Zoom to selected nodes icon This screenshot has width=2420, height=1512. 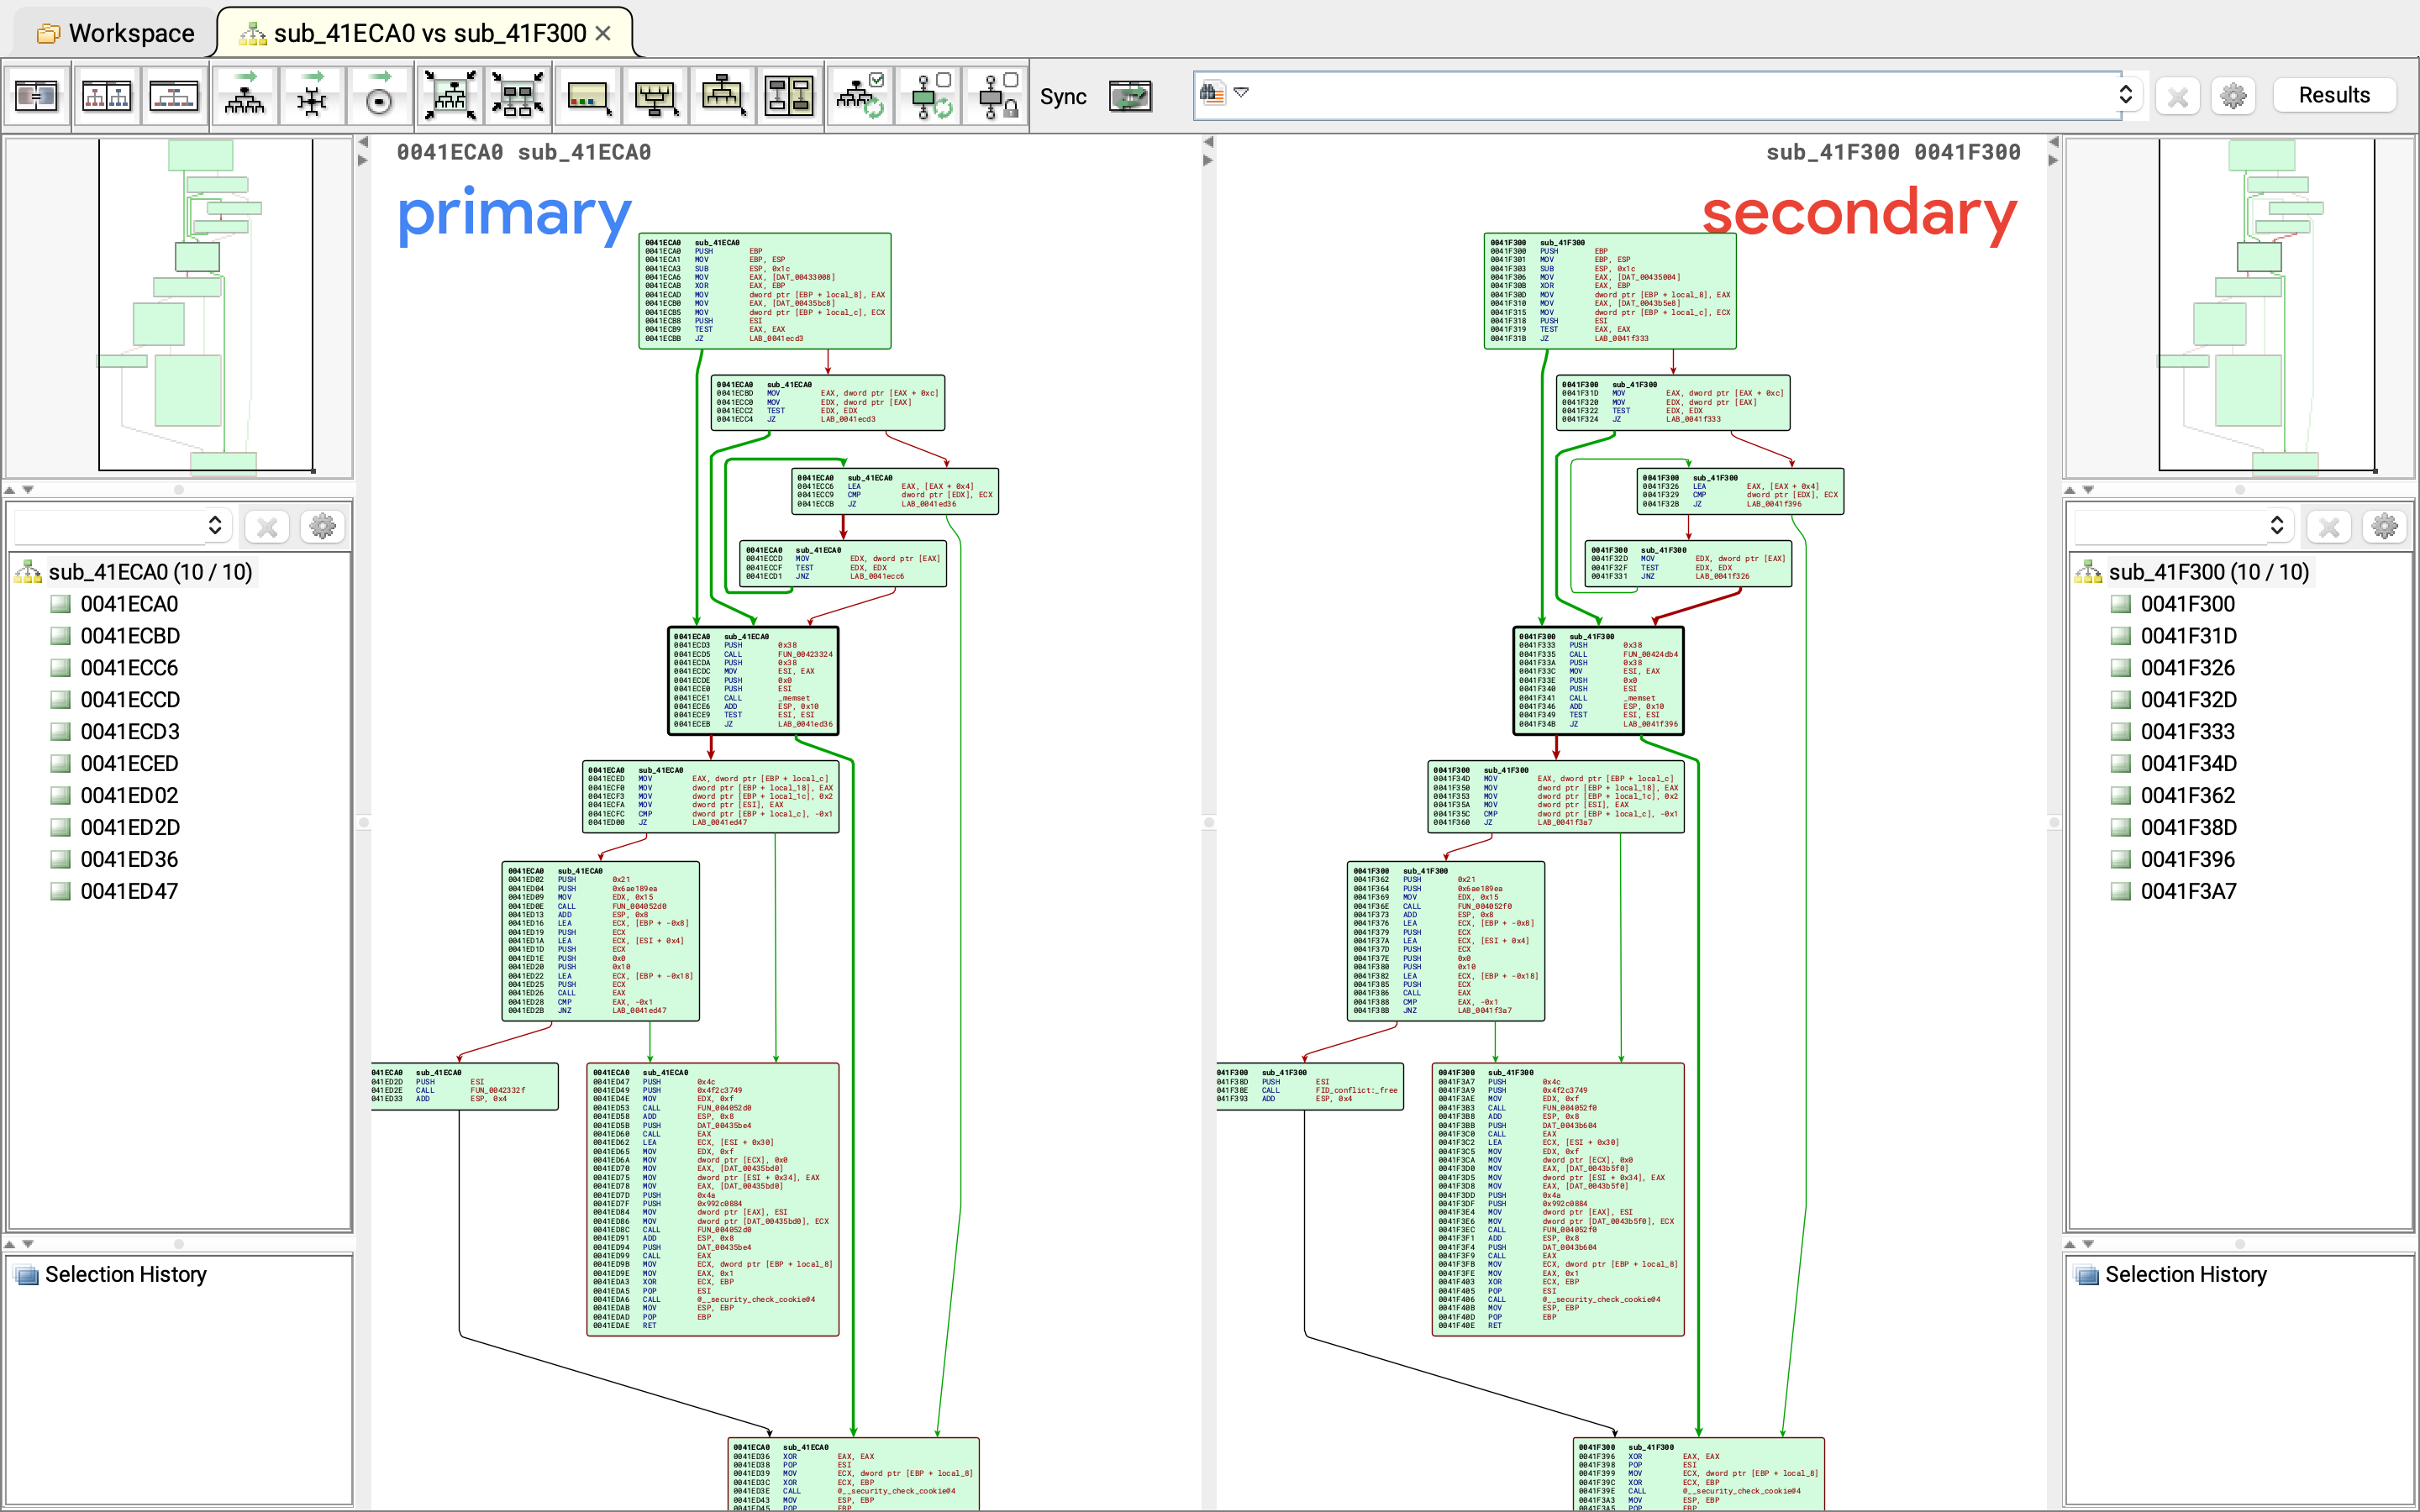518,97
